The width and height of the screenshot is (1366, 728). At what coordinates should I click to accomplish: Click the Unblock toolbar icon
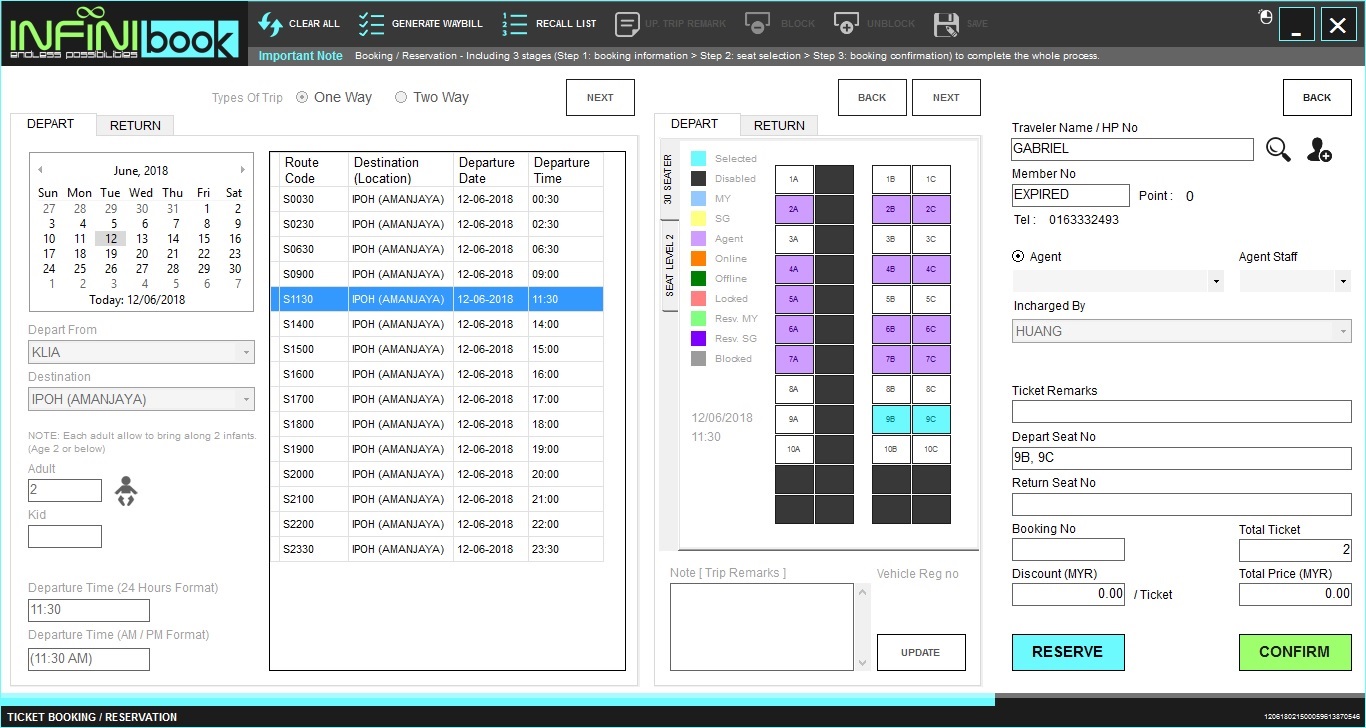click(846, 24)
